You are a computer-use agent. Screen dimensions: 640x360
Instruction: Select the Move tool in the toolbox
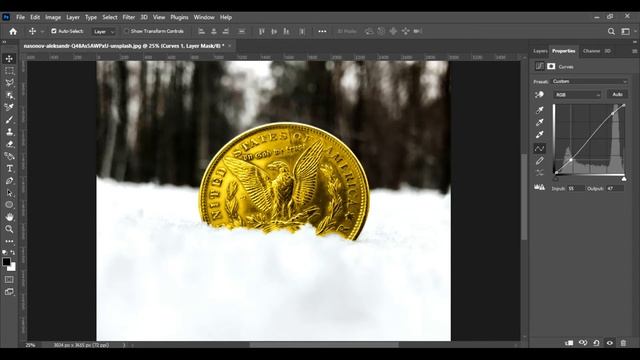click(x=9, y=59)
